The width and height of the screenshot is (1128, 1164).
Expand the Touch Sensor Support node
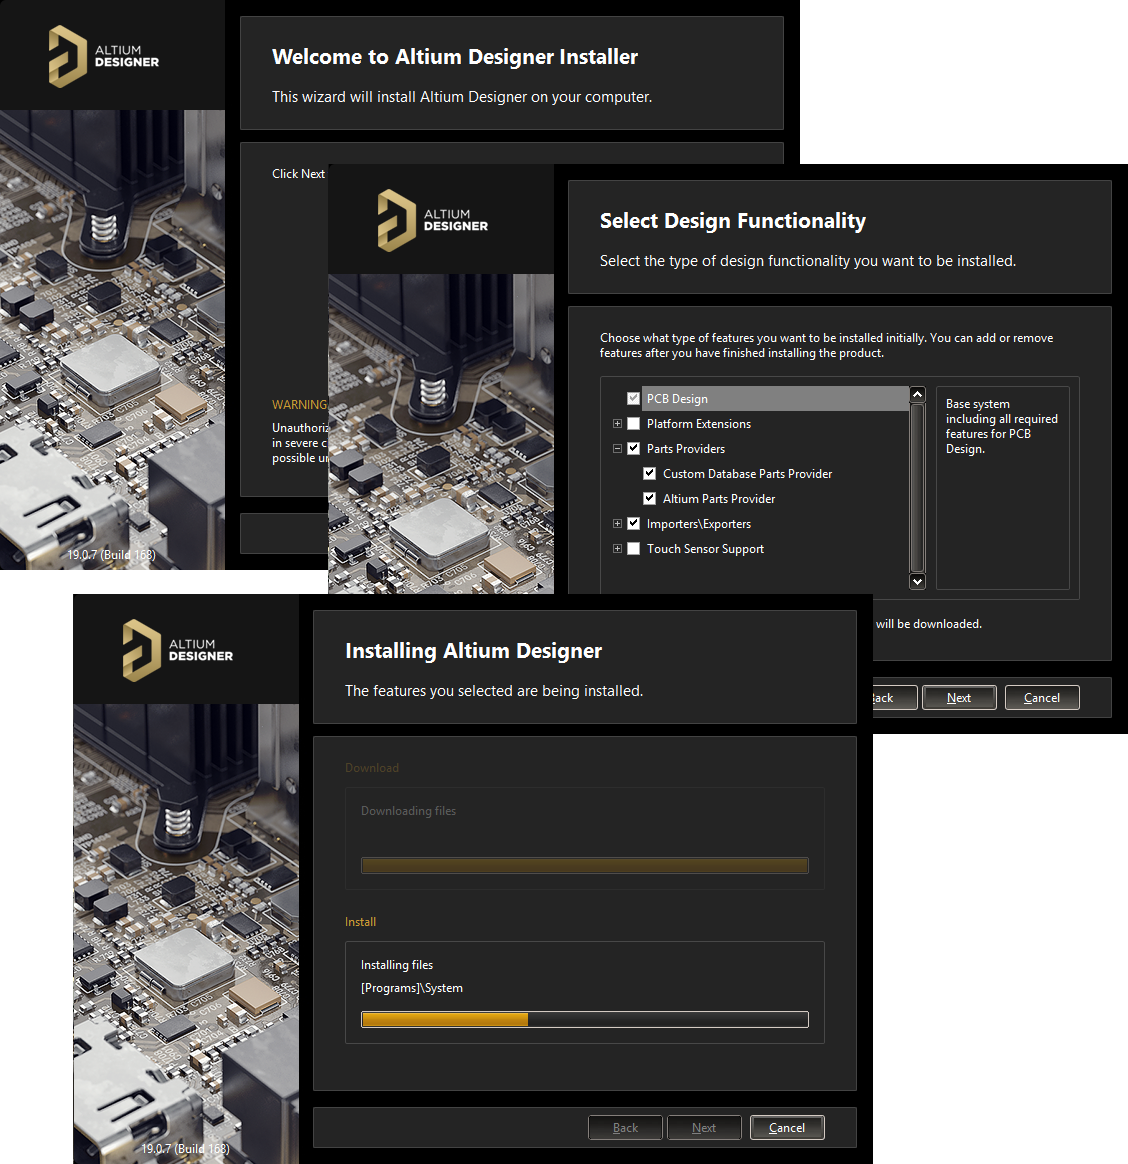point(617,549)
